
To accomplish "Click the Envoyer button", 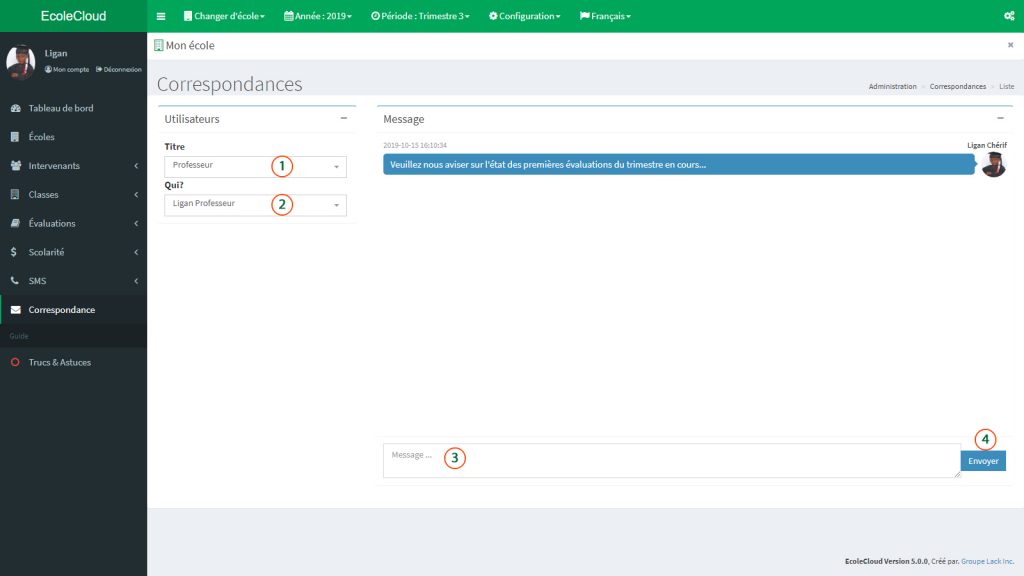I will coord(983,460).
